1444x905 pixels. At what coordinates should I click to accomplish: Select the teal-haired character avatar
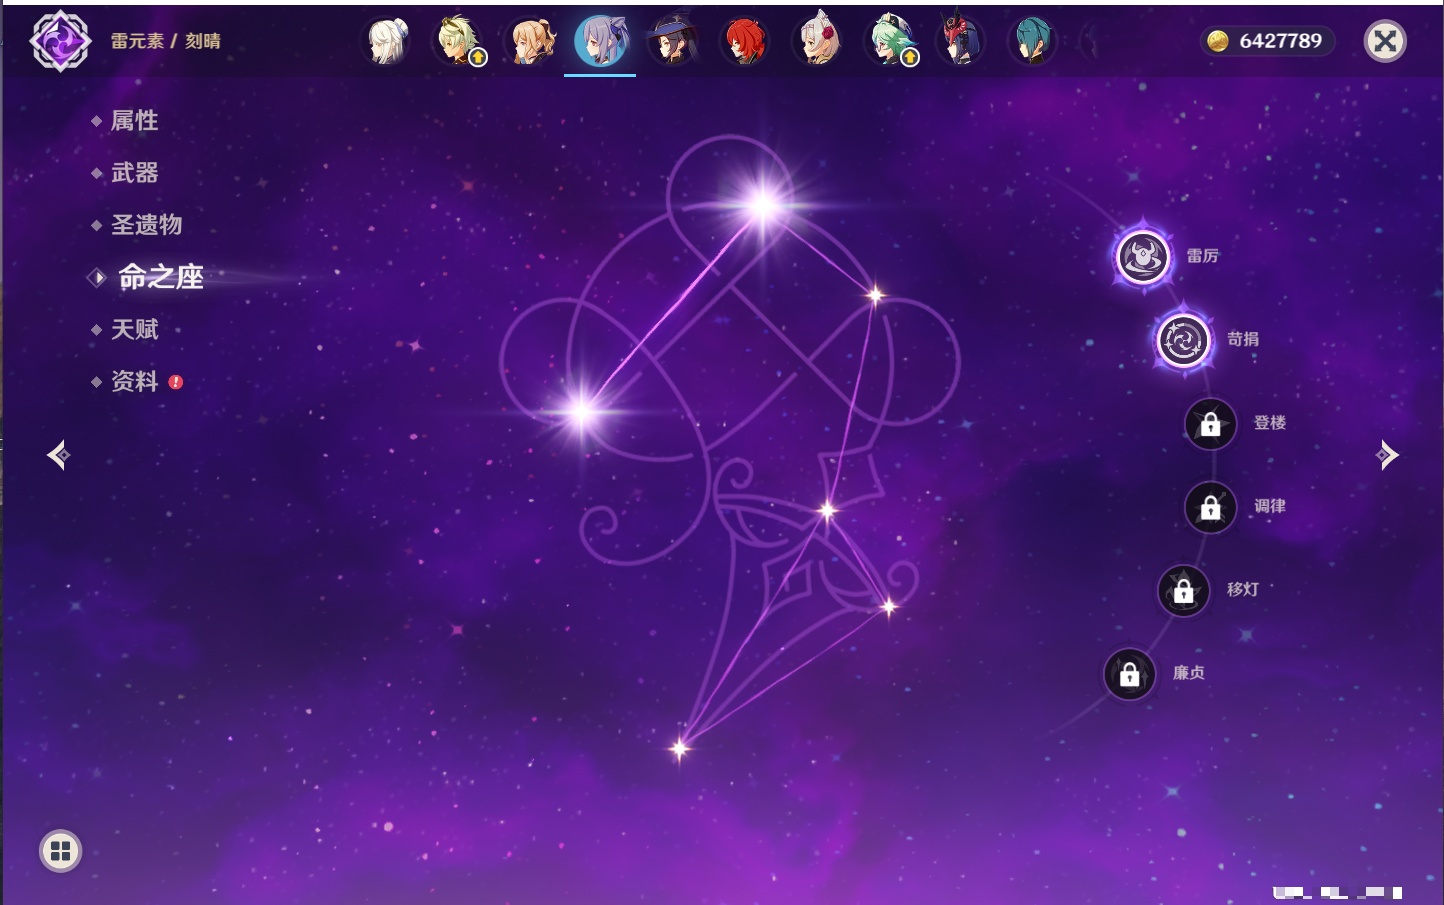click(1032, 41)
